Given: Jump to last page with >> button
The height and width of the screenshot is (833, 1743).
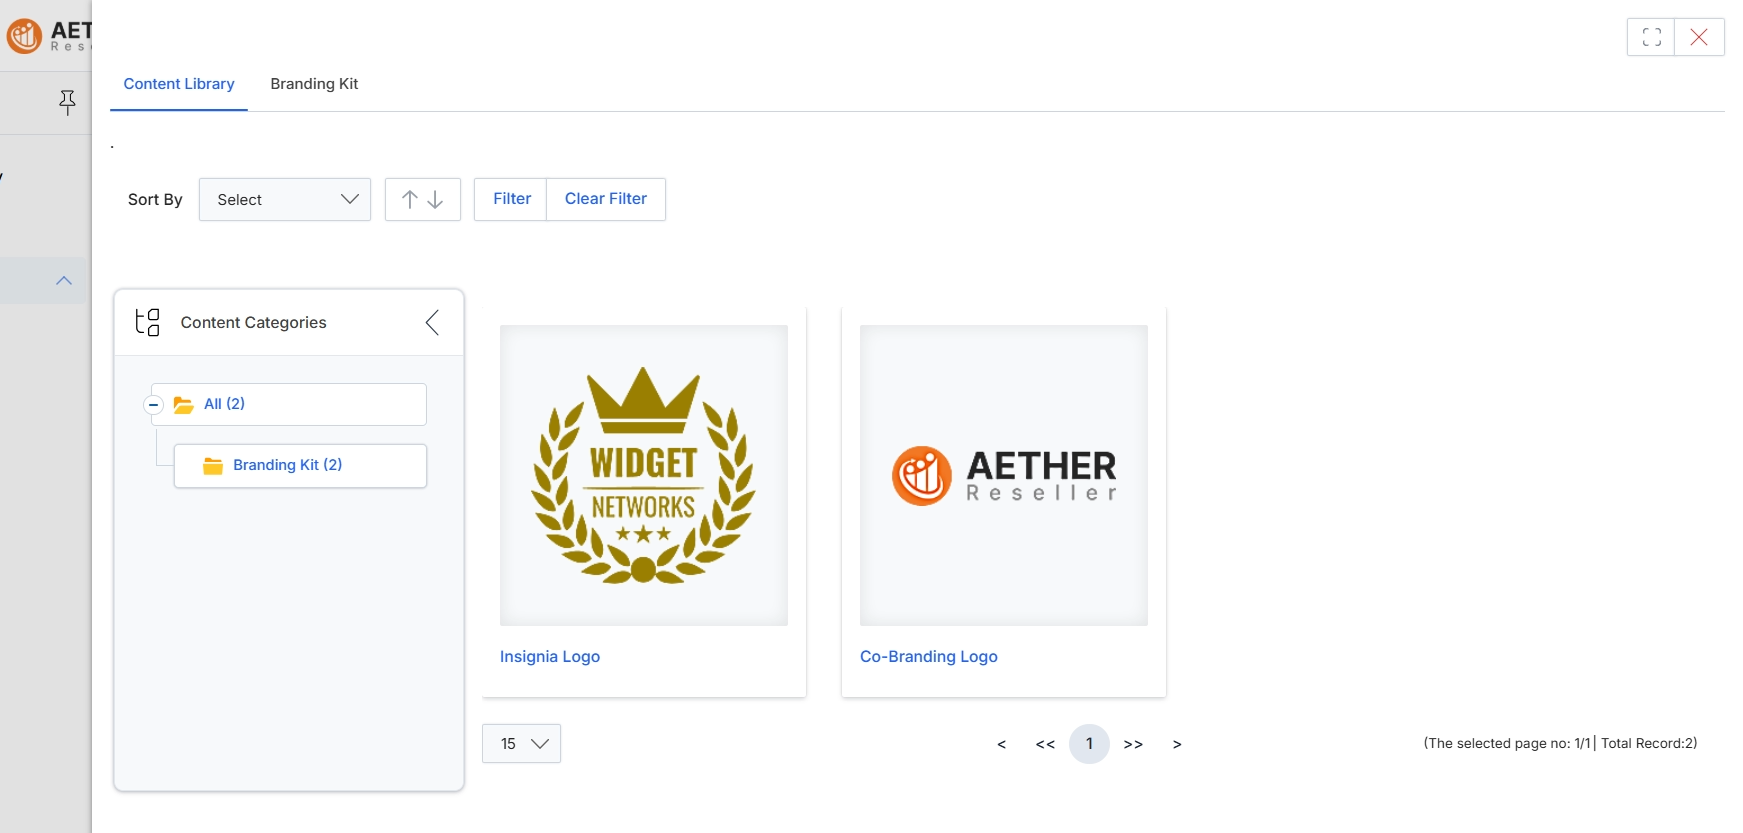Looking at the screenshot, I should (x=1133, y=744).
